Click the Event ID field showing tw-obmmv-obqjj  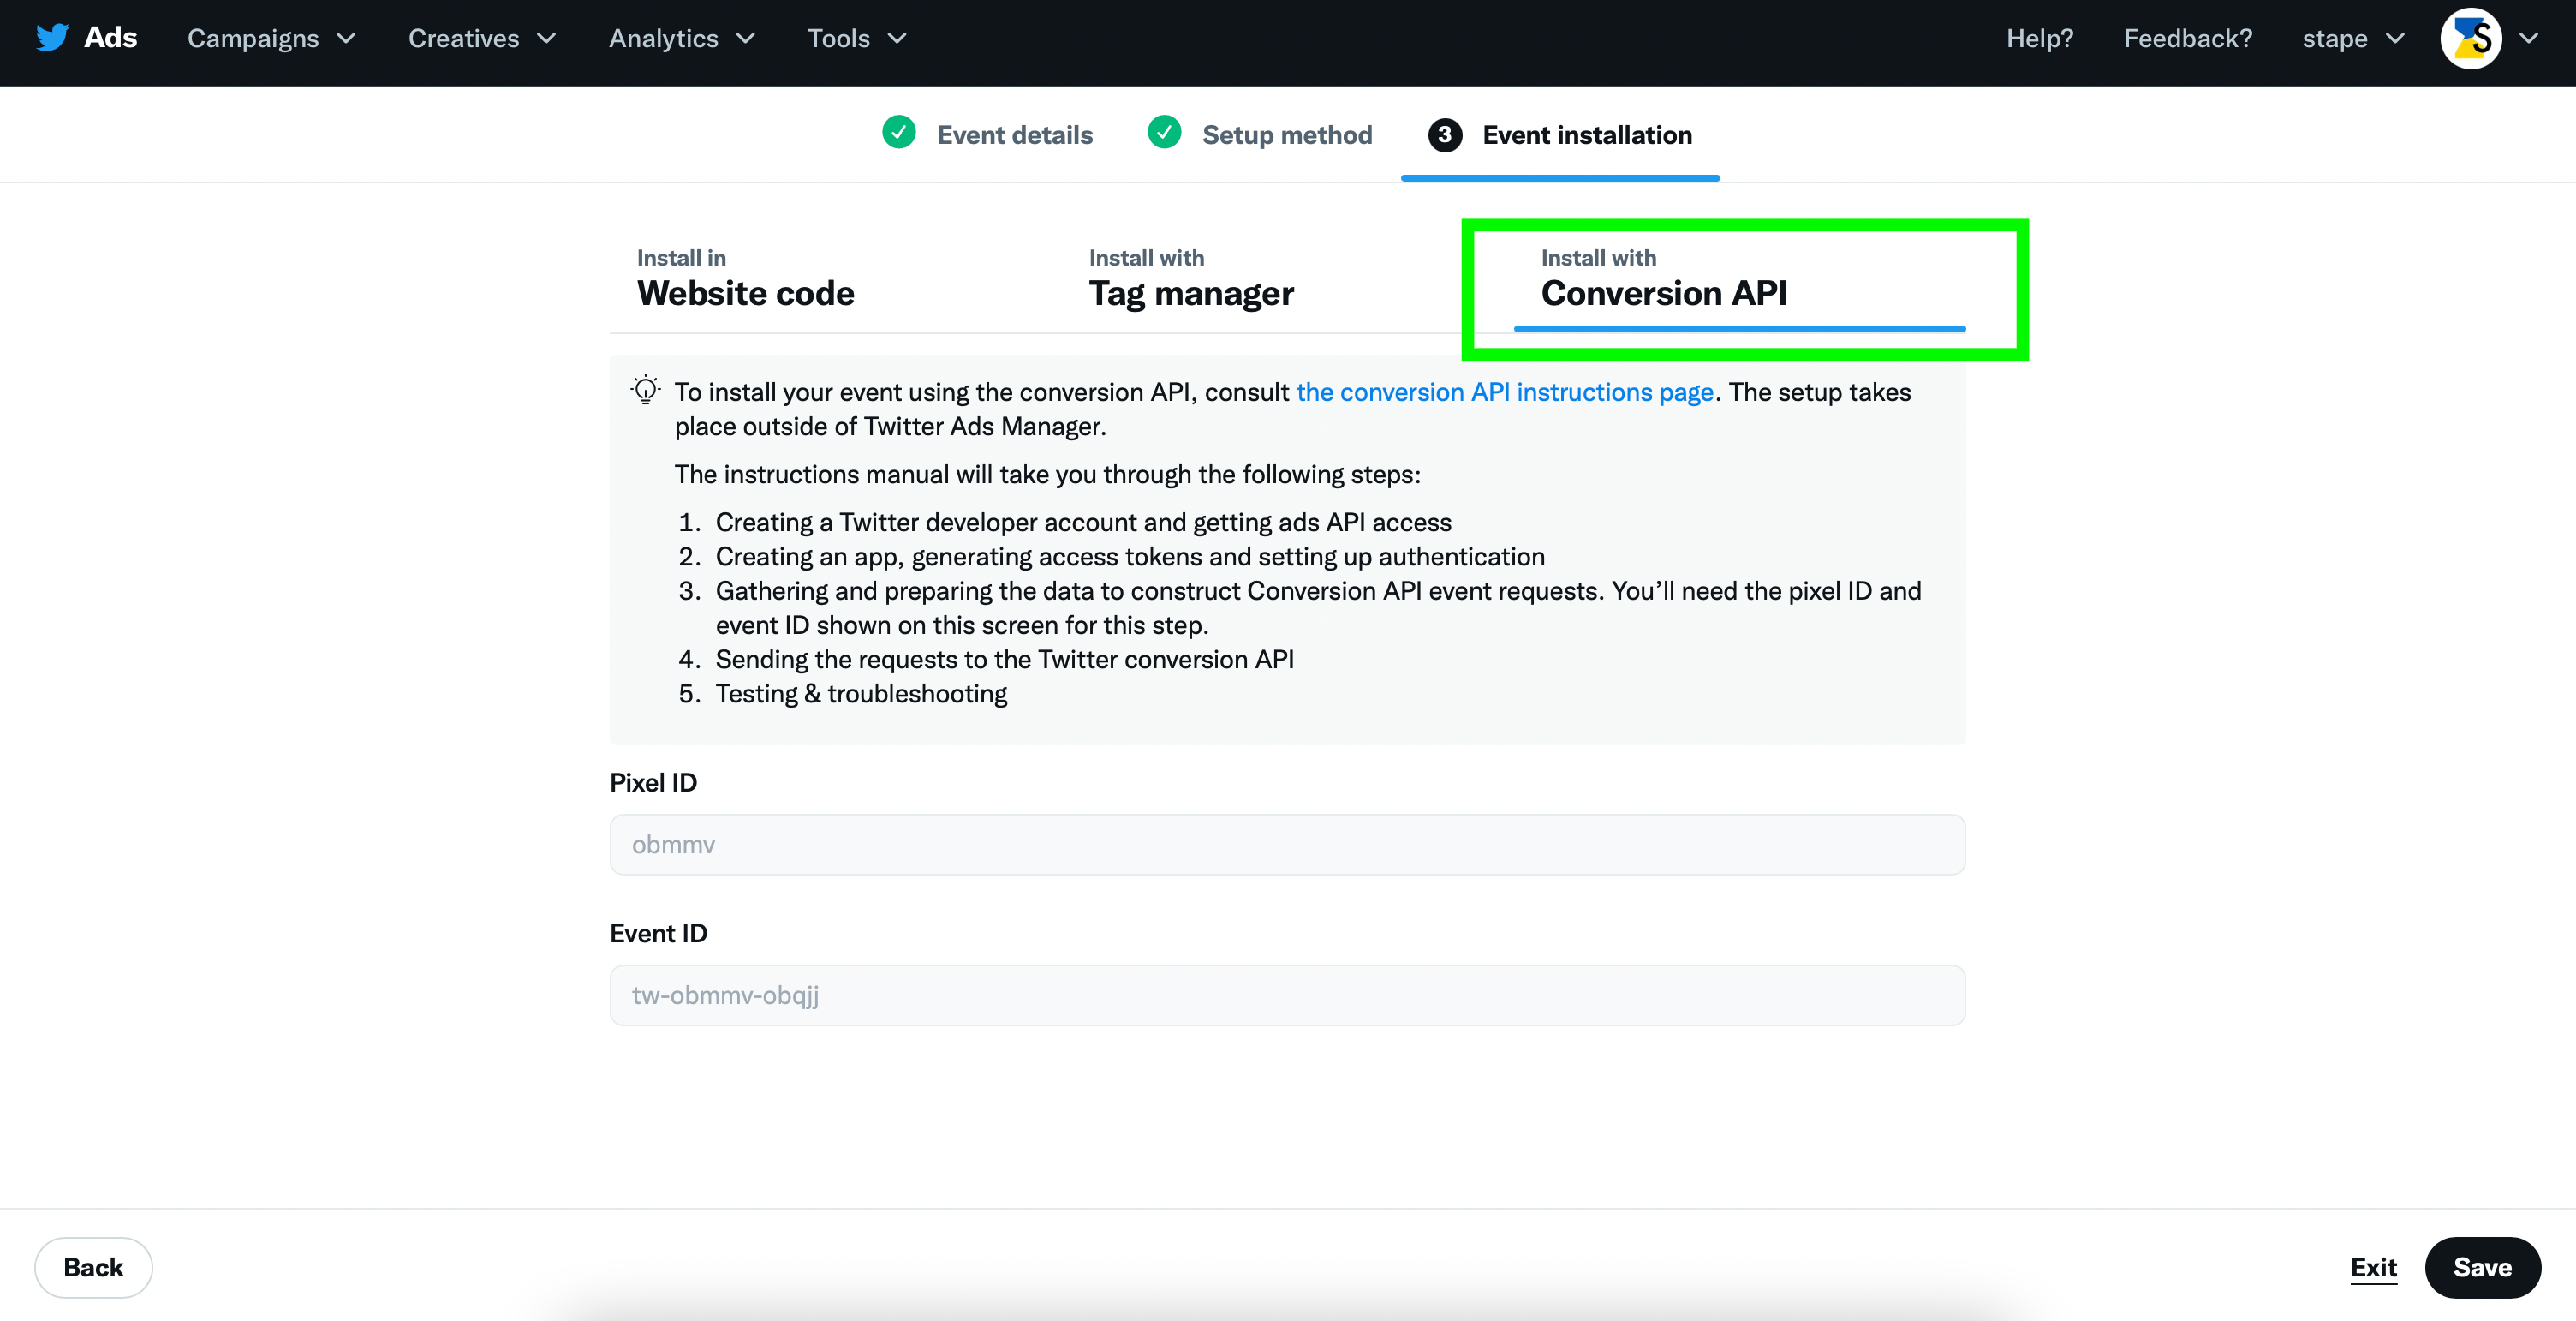coord(1287,995)
